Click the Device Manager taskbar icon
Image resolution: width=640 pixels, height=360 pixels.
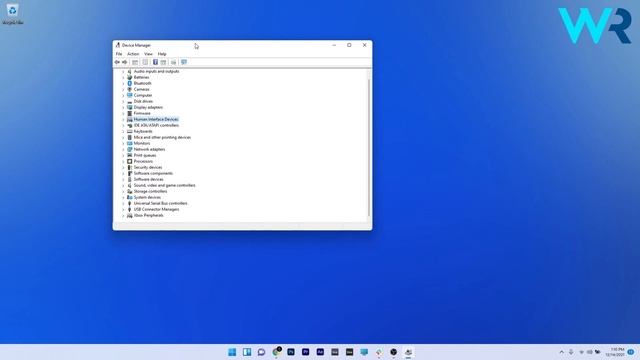(408, 352)
